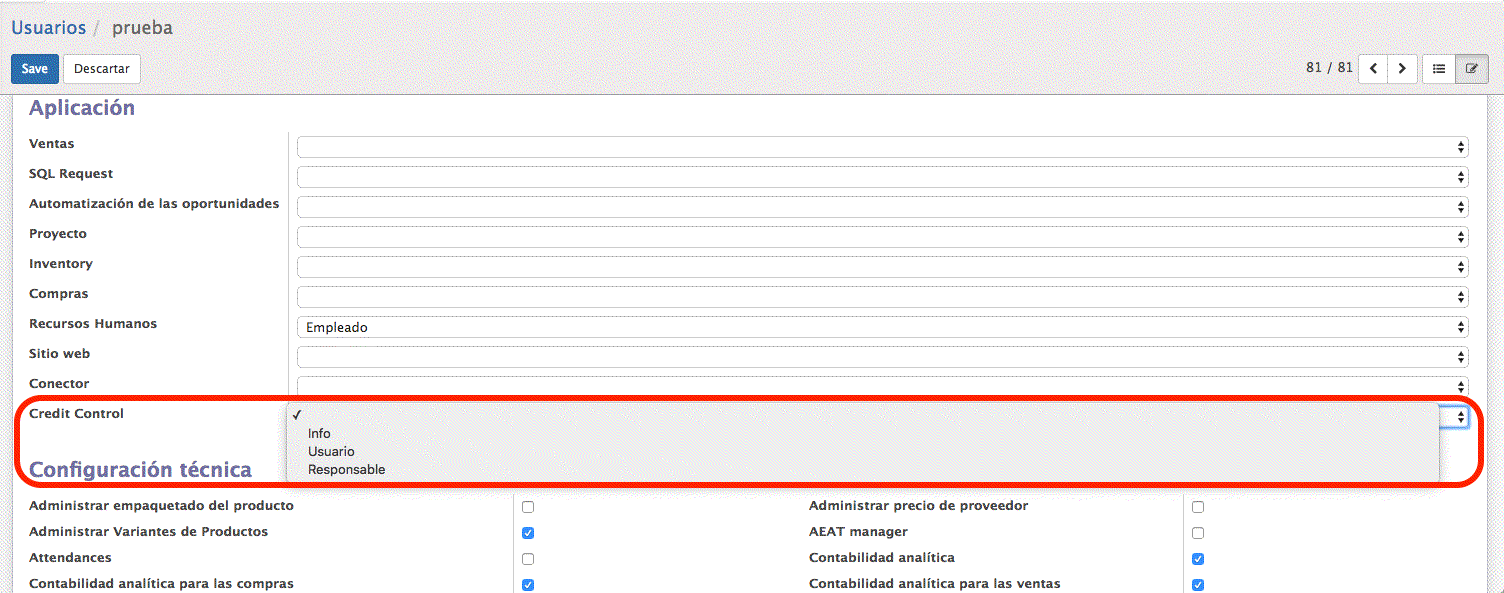
Task: Click the Save button
Action: pyautogui.click(x=34, y=69)
